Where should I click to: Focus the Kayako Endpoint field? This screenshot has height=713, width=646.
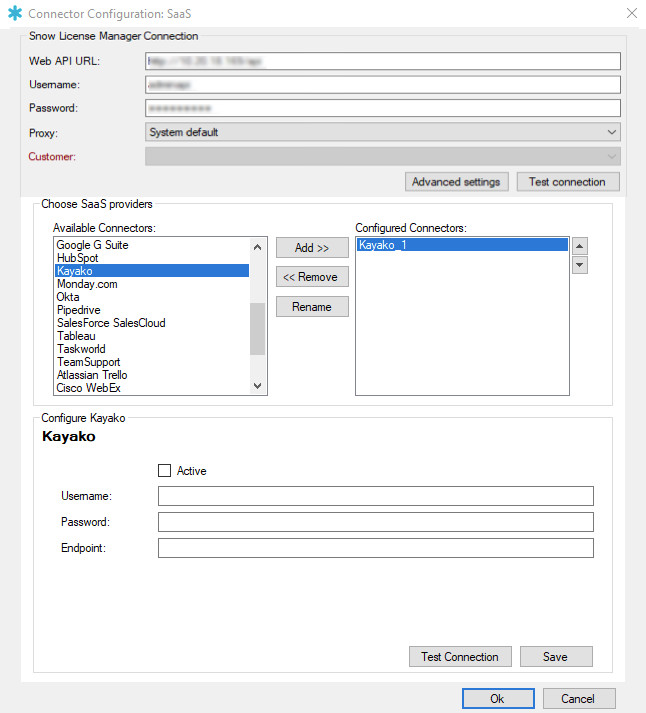point(375,548)
